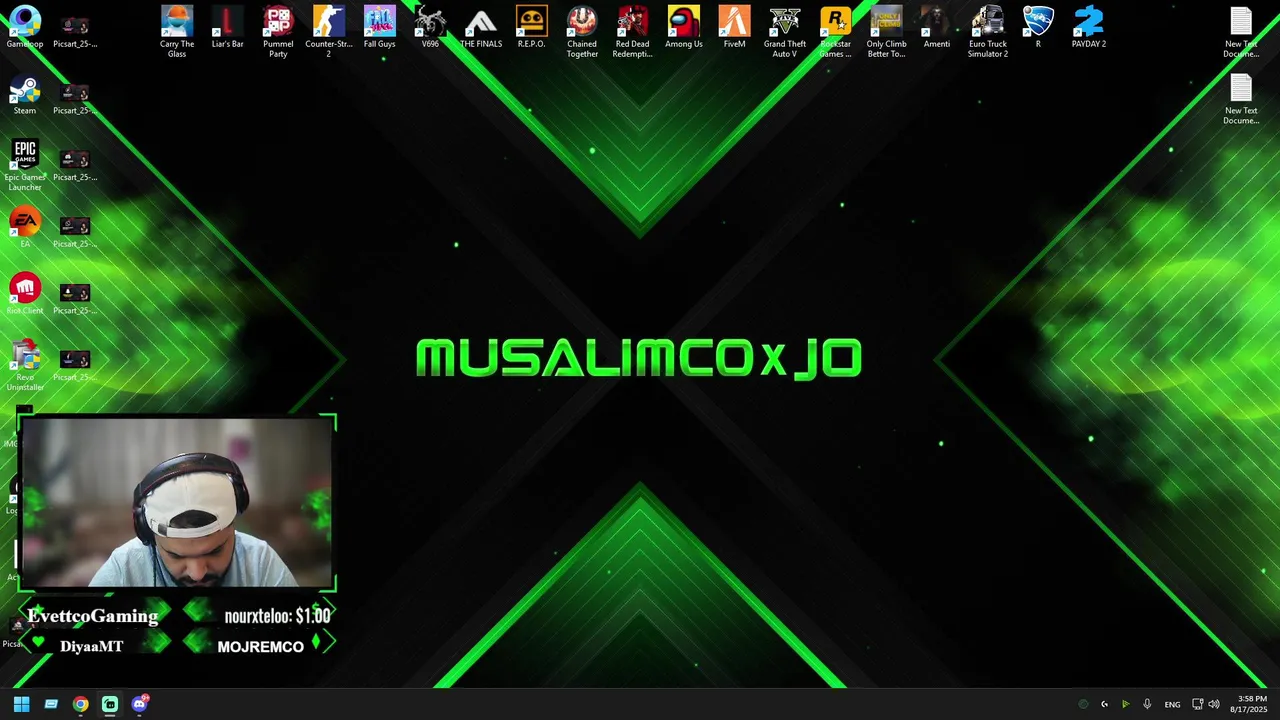Click the 'DiyaaMT' overlay label
Viewport: 1280px width, 720px height.
pyautogui.click(x=91, y=646)
